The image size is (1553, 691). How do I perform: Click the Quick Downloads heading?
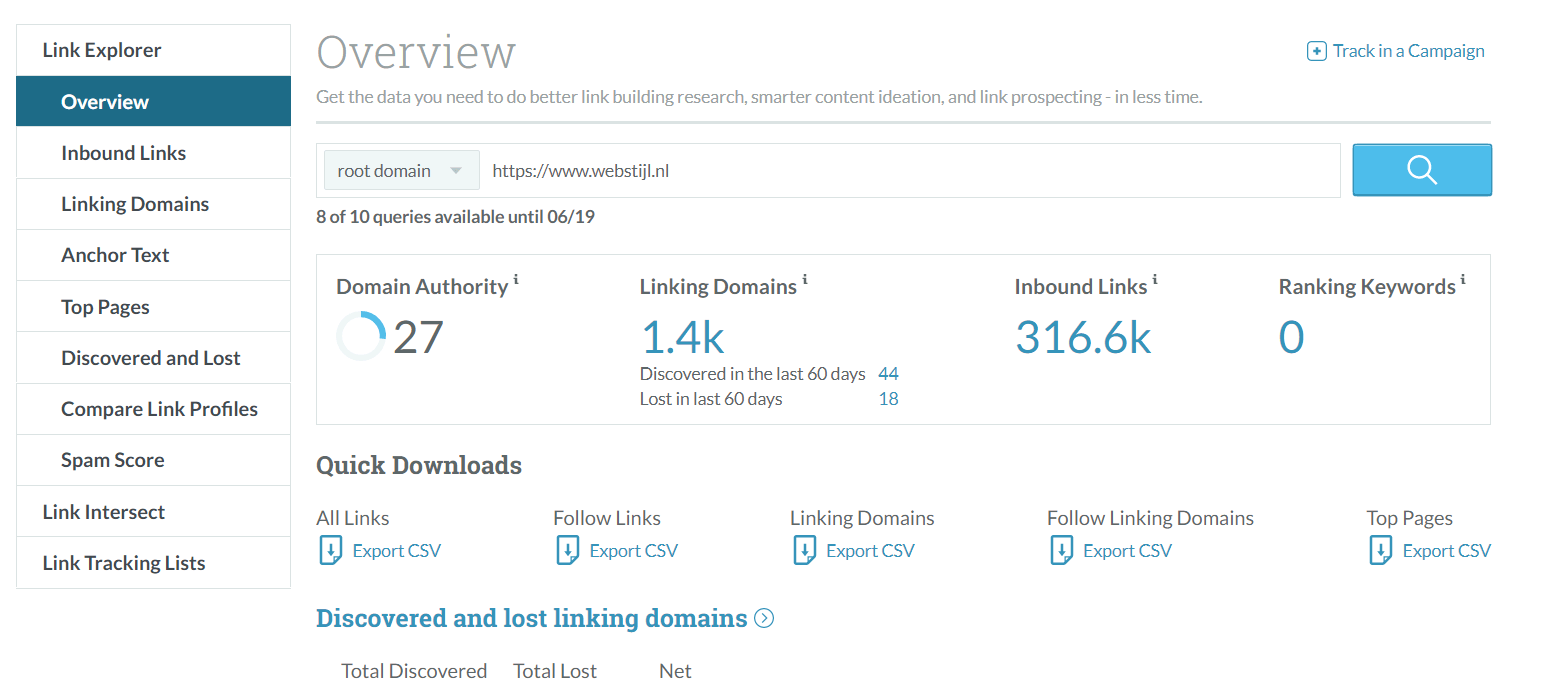(419, 465)
